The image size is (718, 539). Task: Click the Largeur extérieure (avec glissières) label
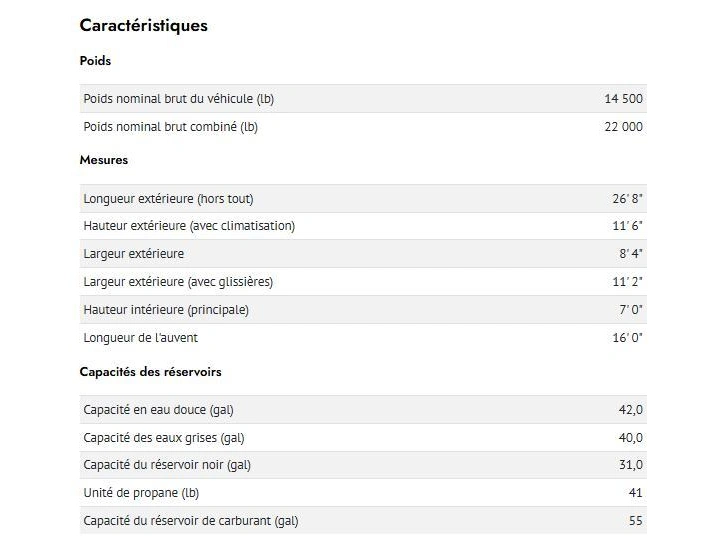click(178, 282)
